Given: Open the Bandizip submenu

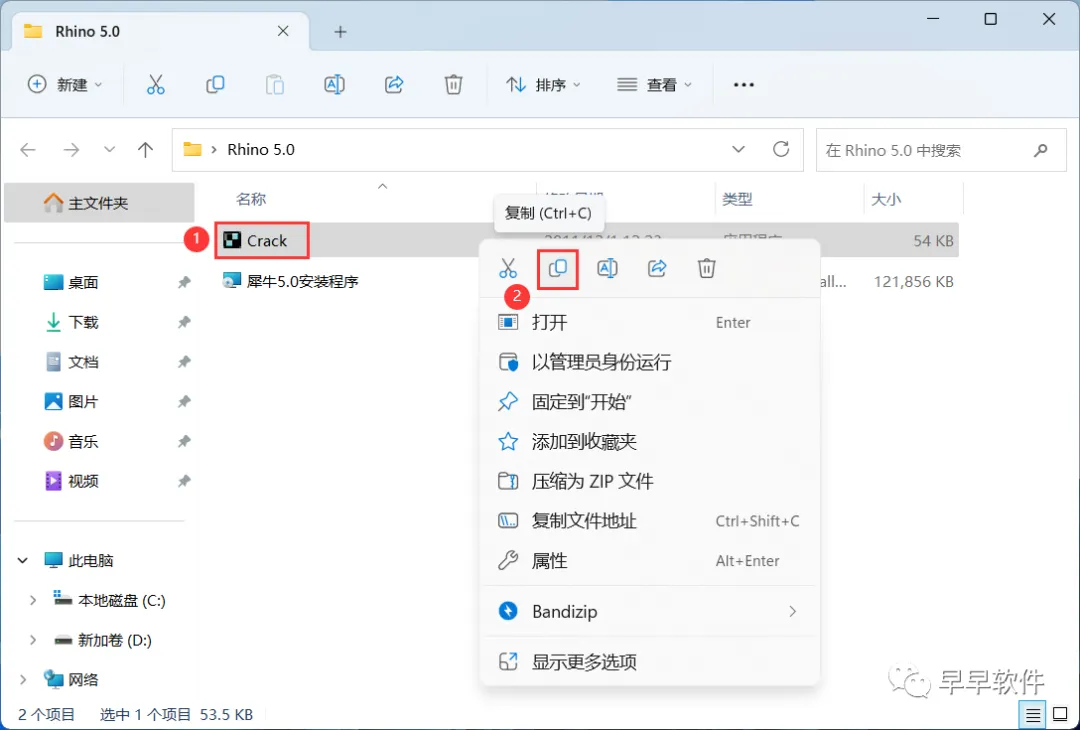Looking at the screenshot, I should click(649, 612).
